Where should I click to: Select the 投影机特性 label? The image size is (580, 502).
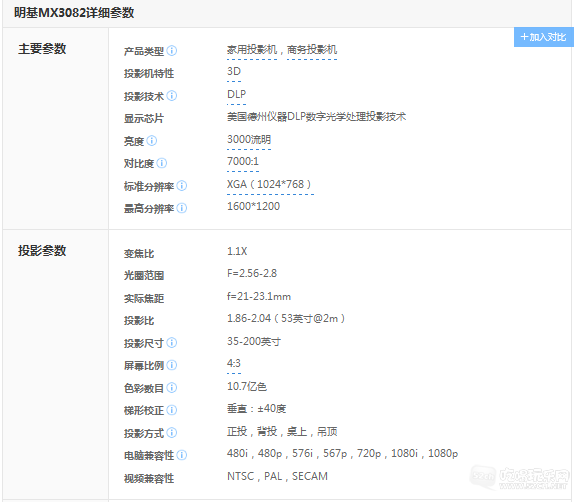(149, 73)
